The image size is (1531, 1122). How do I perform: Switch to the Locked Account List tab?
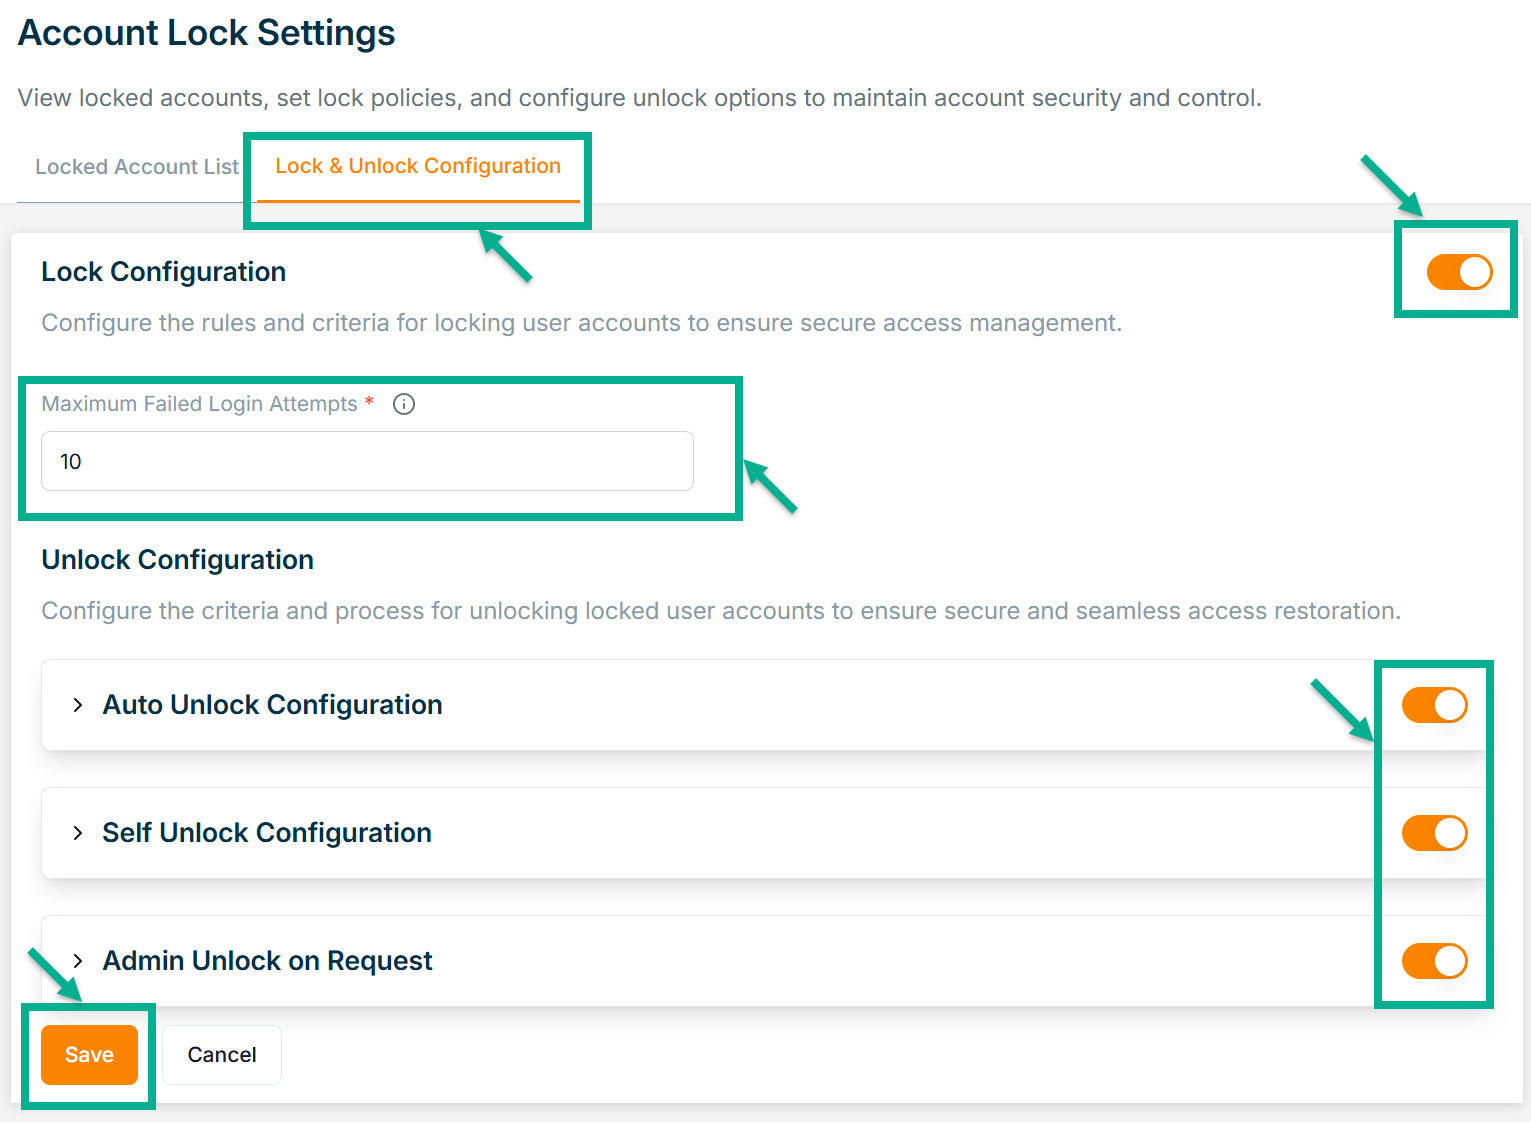[137, 167]
